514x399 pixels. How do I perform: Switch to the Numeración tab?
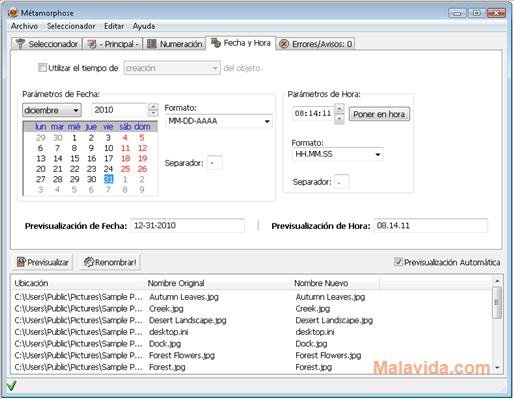point(175,44)
